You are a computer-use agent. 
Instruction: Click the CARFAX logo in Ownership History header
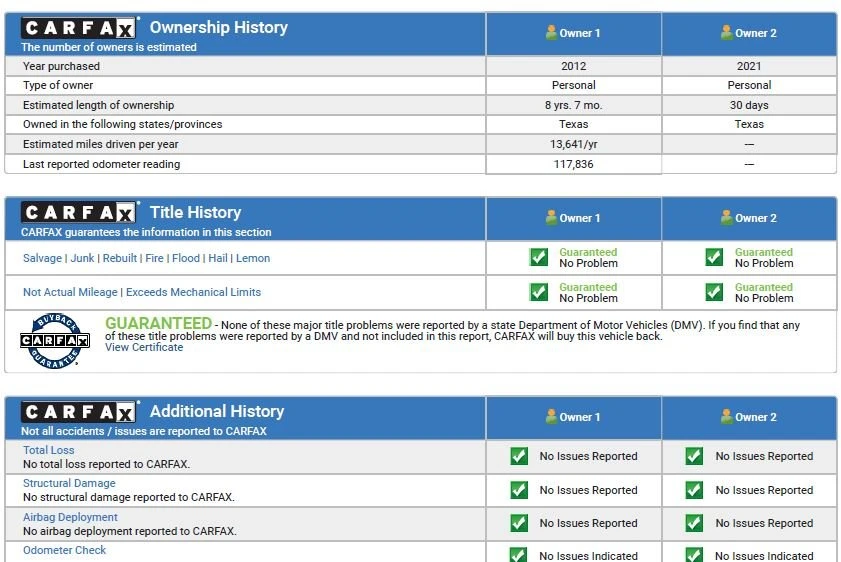point(78,28)
